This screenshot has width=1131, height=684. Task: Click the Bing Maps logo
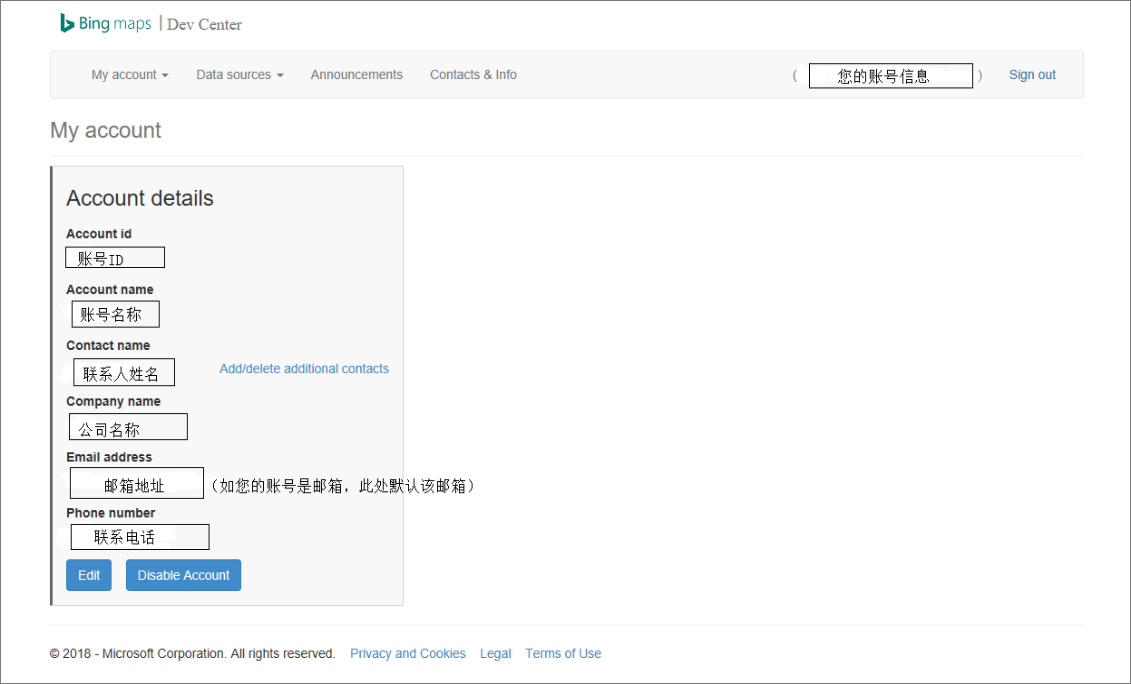[x=104, y=23]
